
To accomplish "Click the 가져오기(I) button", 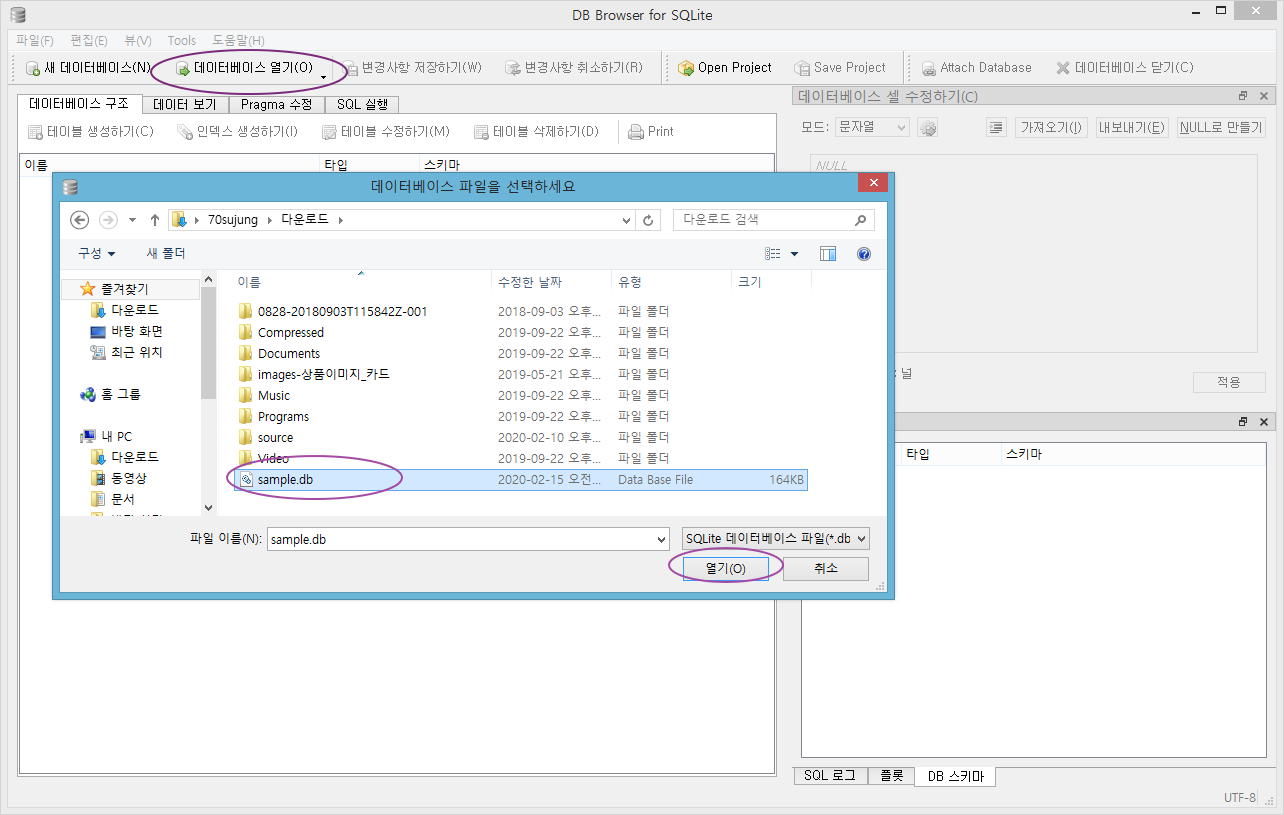I will point(1050,128).
